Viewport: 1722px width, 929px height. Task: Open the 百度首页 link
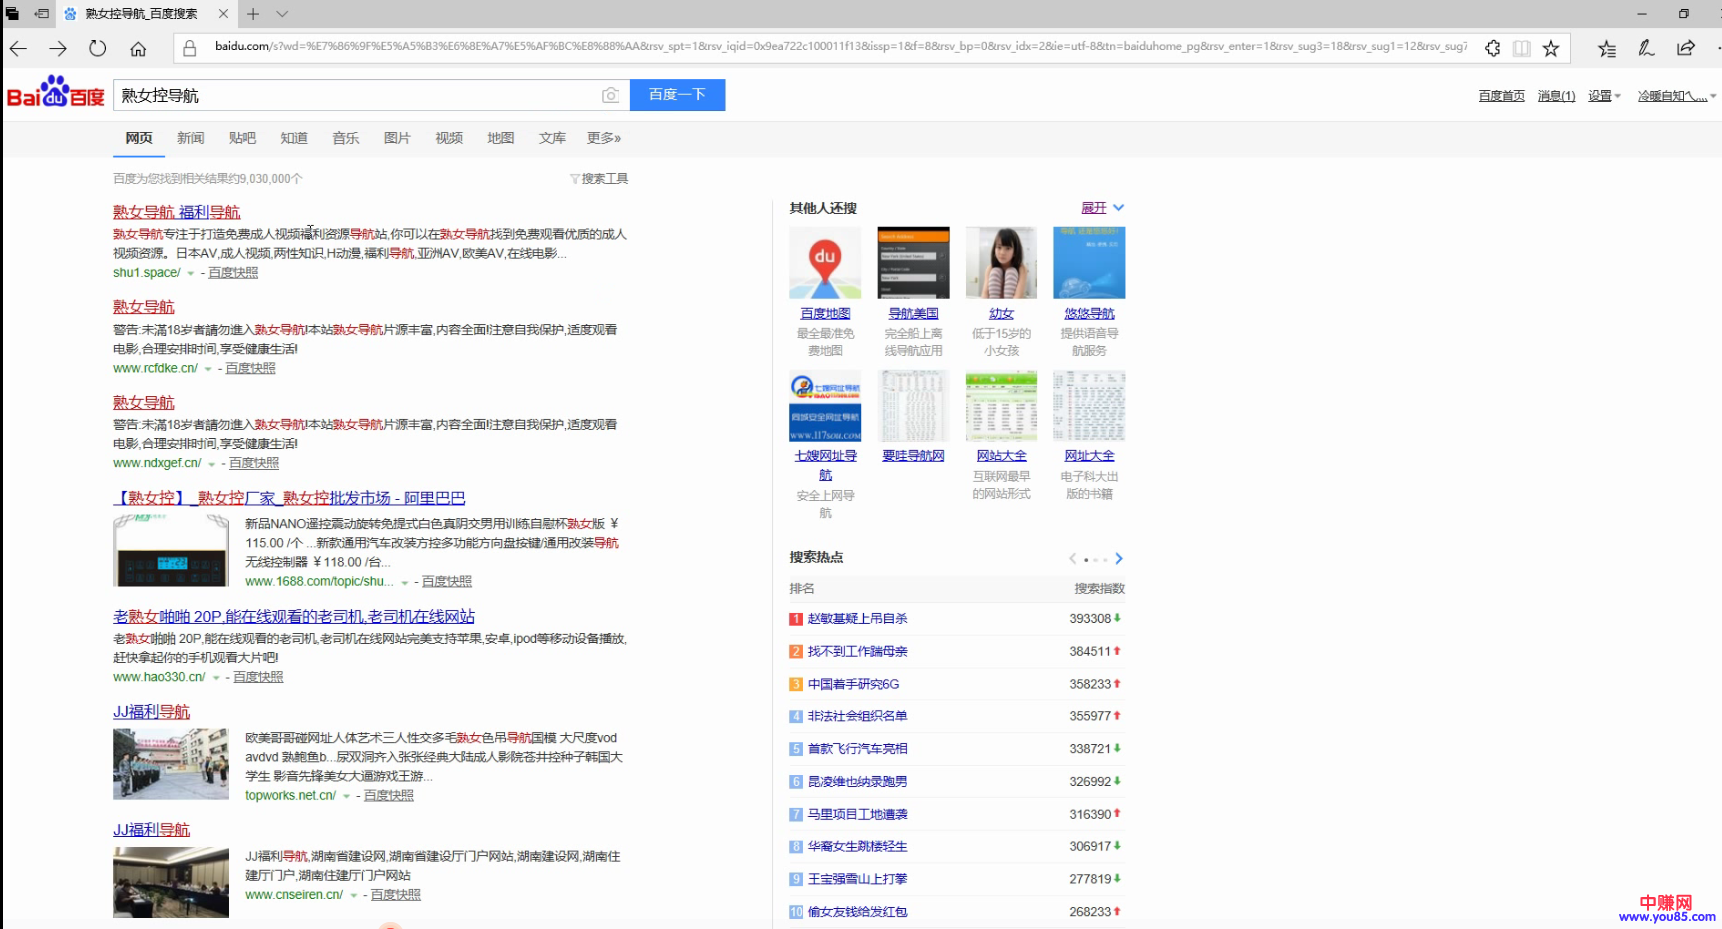point(1501,96)
